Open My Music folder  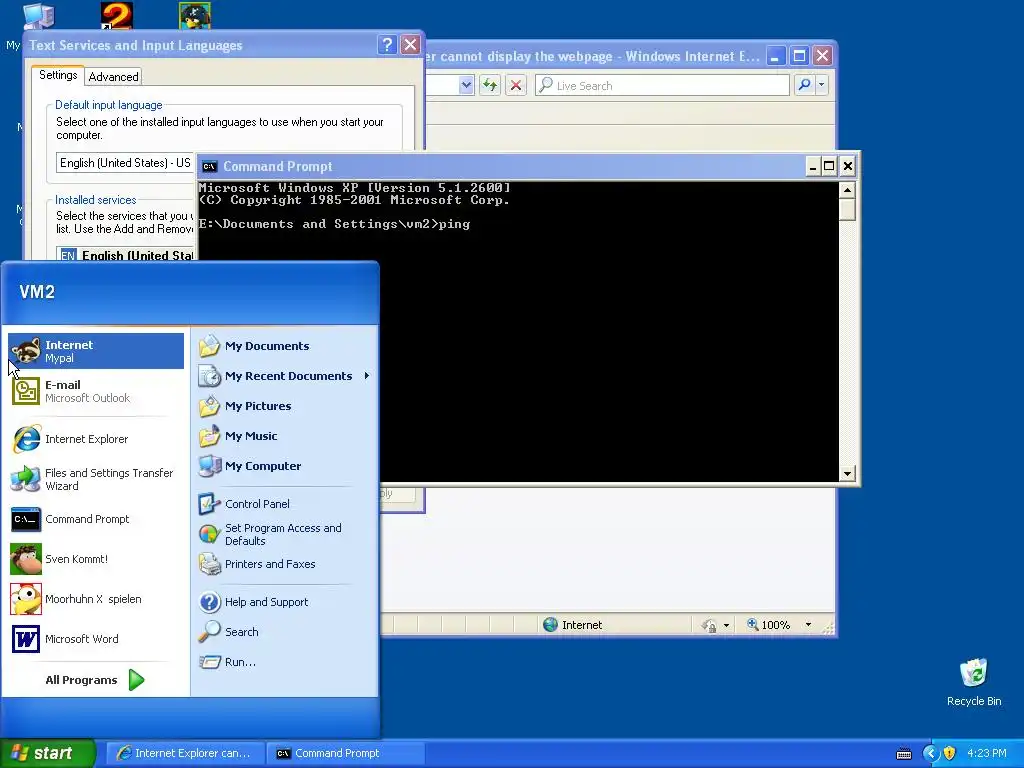click(x=284, y=436)
